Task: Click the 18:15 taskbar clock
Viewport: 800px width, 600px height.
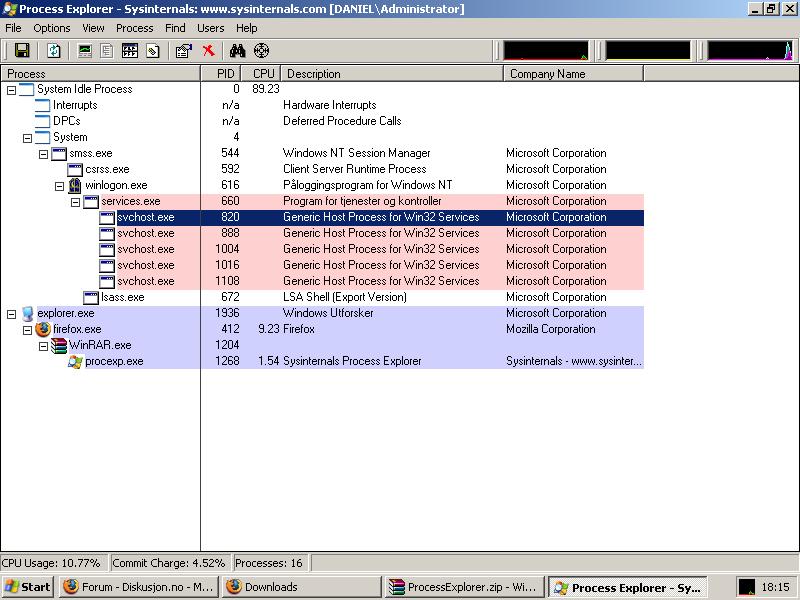Action: (x=776, y=587)
